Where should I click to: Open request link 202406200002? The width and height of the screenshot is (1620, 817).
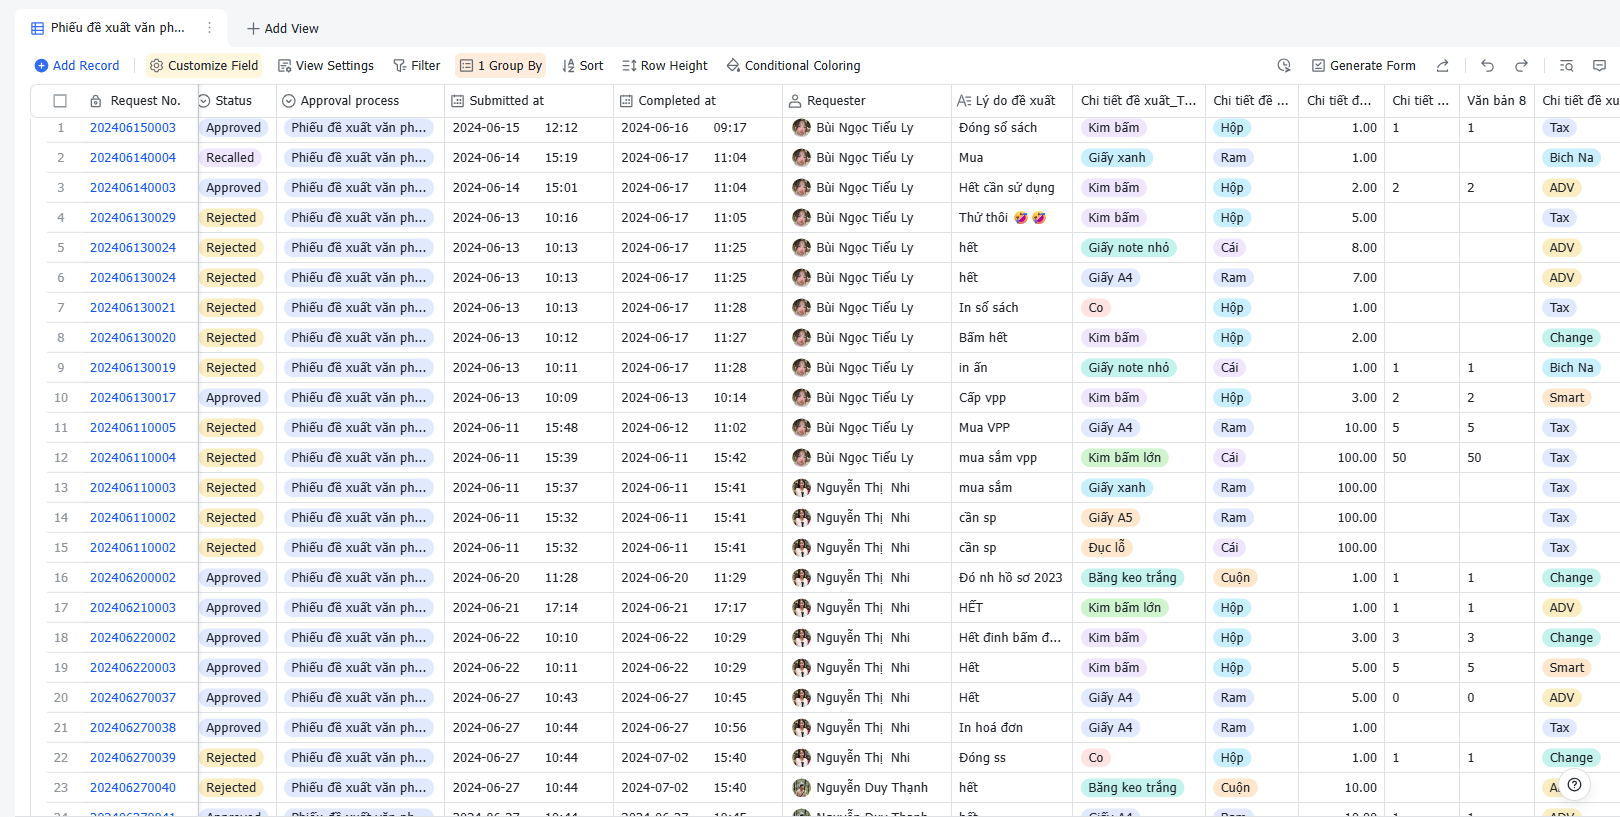tap(133, 578)
